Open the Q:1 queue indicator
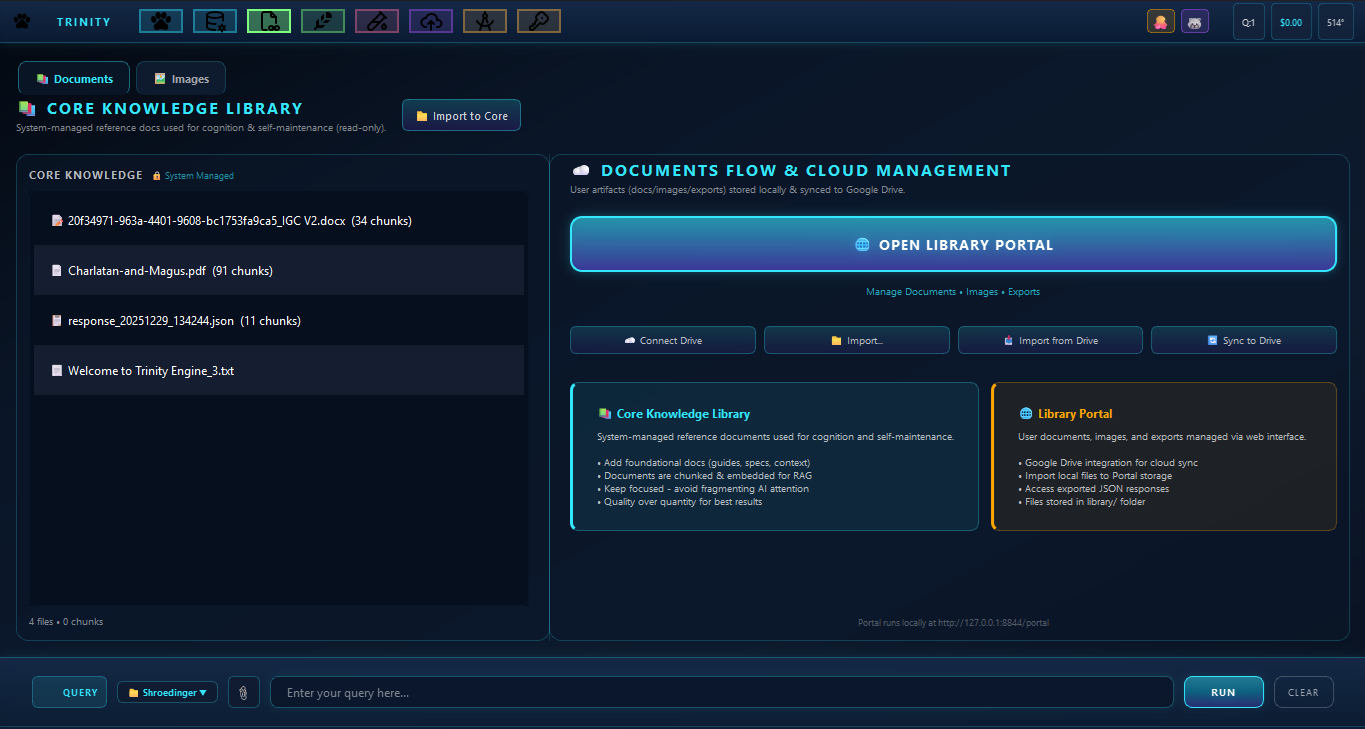Image resolution: width=1365 pixels, height=729 pixels. (x=1248, y=20)
